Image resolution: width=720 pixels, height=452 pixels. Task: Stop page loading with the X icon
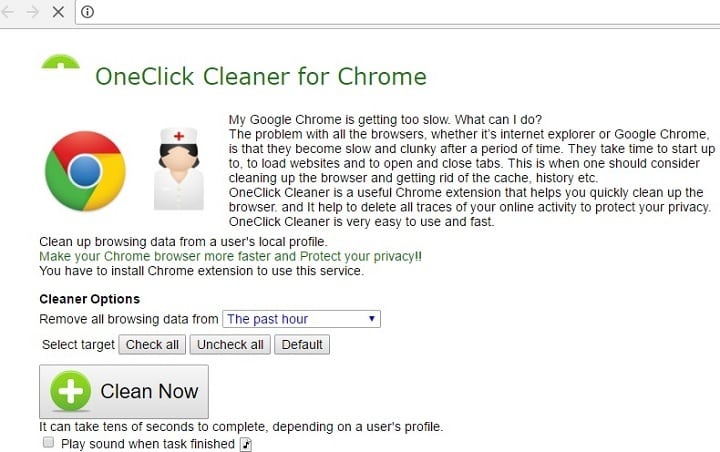coord(58,12)
